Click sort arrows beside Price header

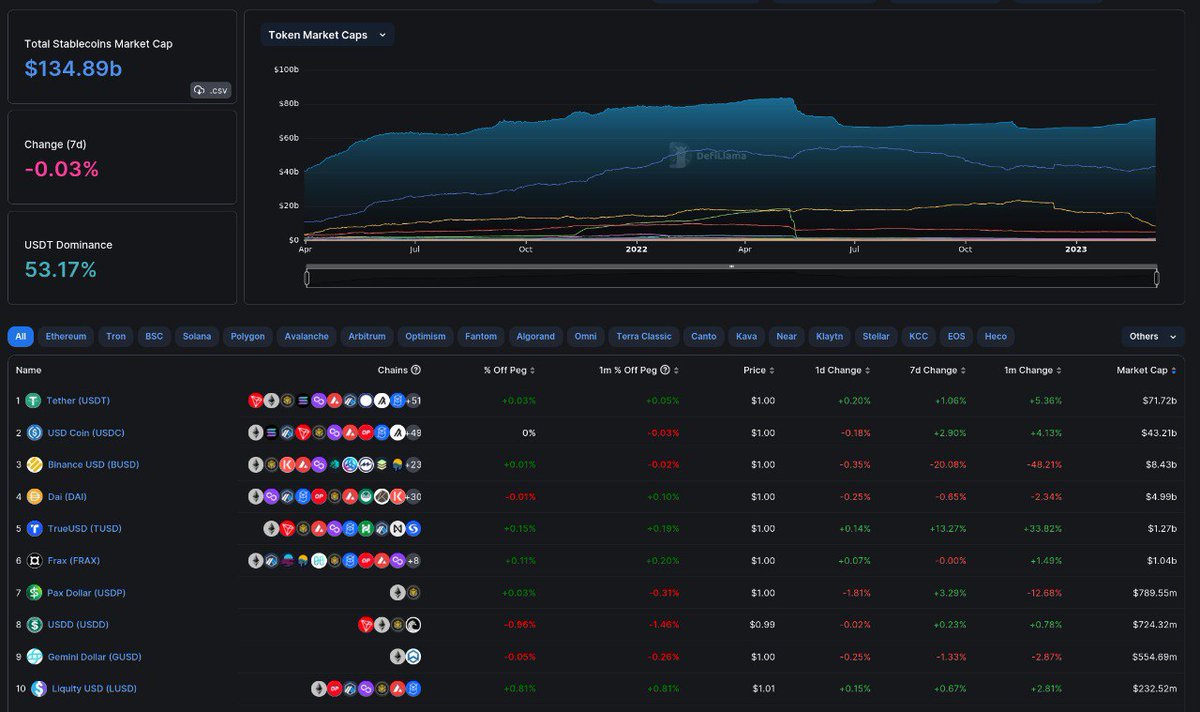point(774,370)
